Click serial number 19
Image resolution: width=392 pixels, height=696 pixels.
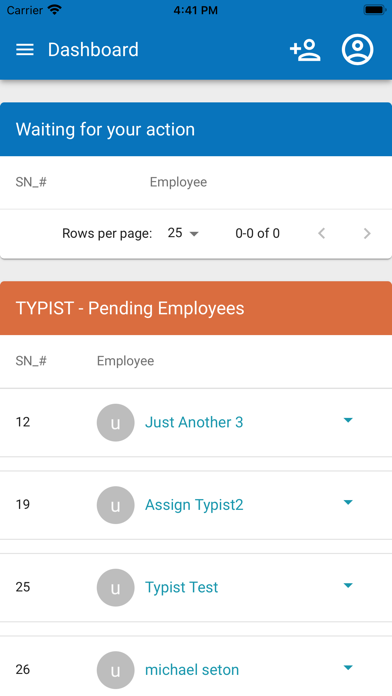pyautogui.click(x=23, y=504)
